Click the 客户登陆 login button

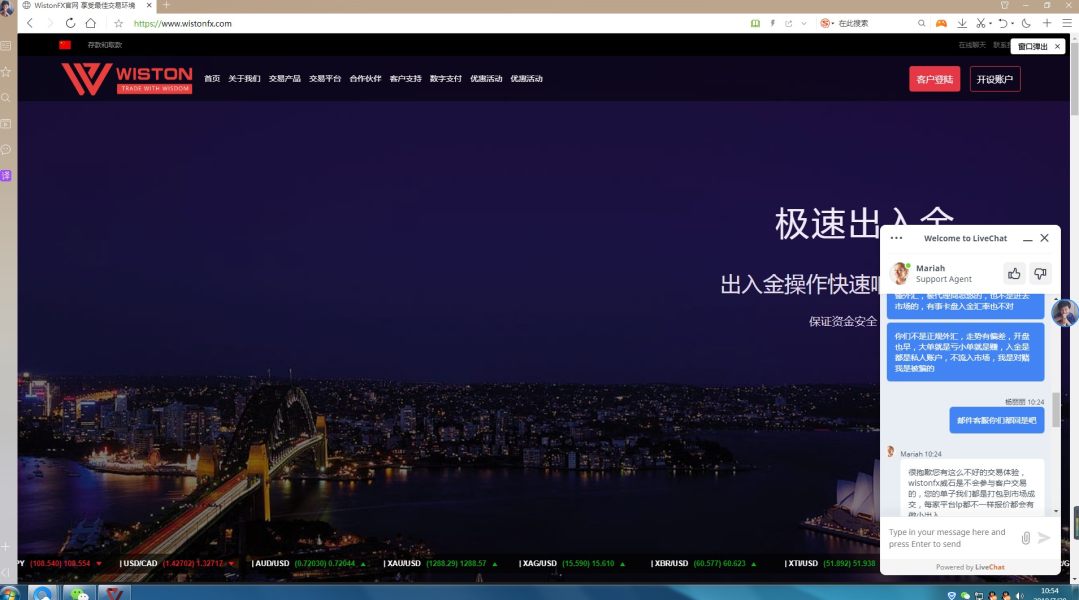[x=934, y=79]
